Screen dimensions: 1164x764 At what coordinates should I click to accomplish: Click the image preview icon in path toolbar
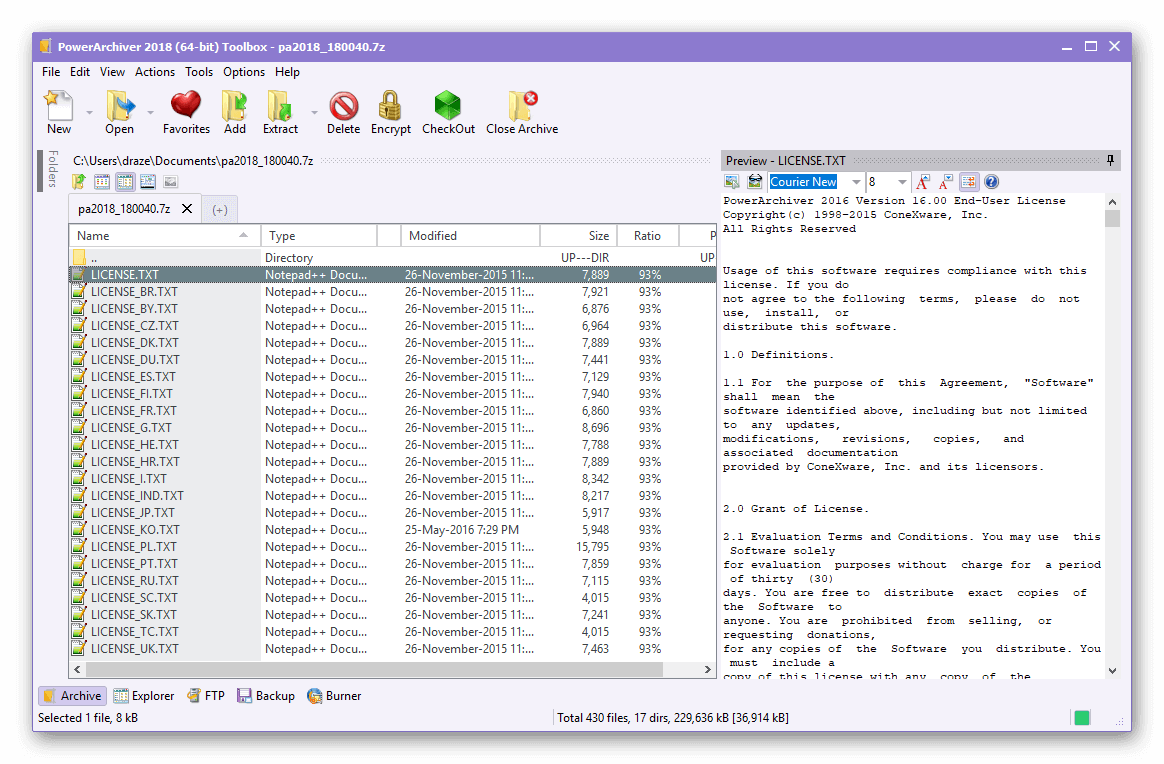point(171,182)
